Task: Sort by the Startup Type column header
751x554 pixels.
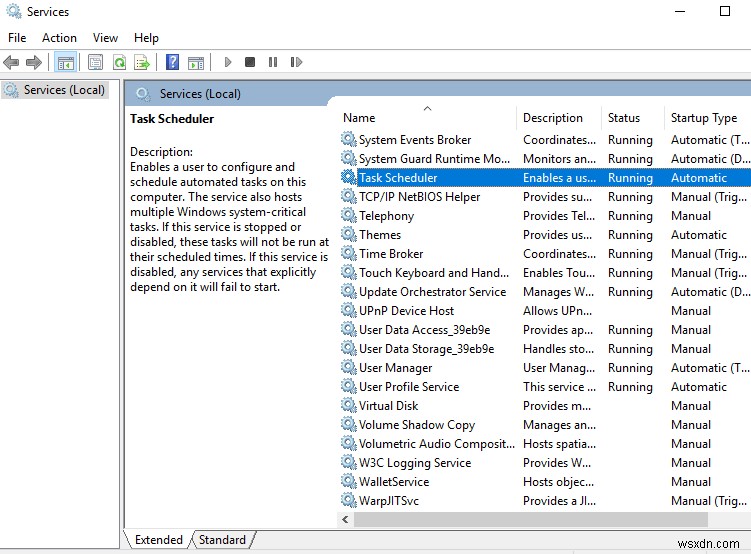Action: [x=703, y=118]
